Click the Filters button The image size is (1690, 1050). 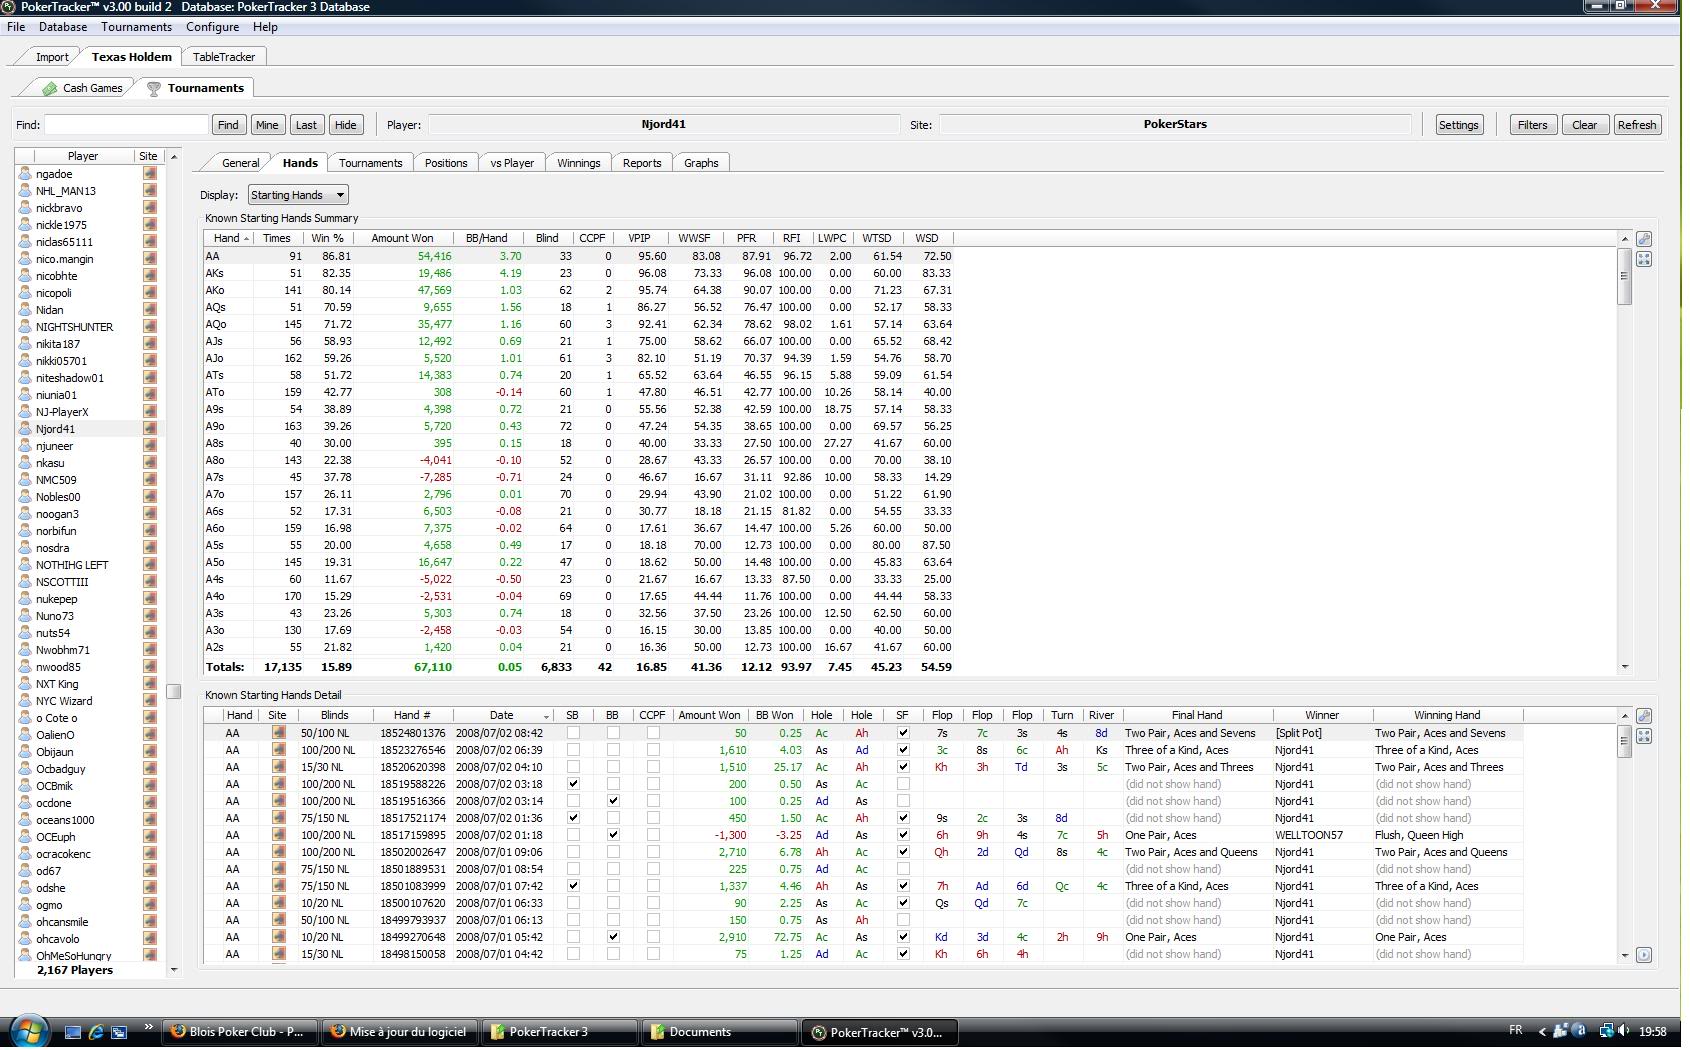[1532, 125]
